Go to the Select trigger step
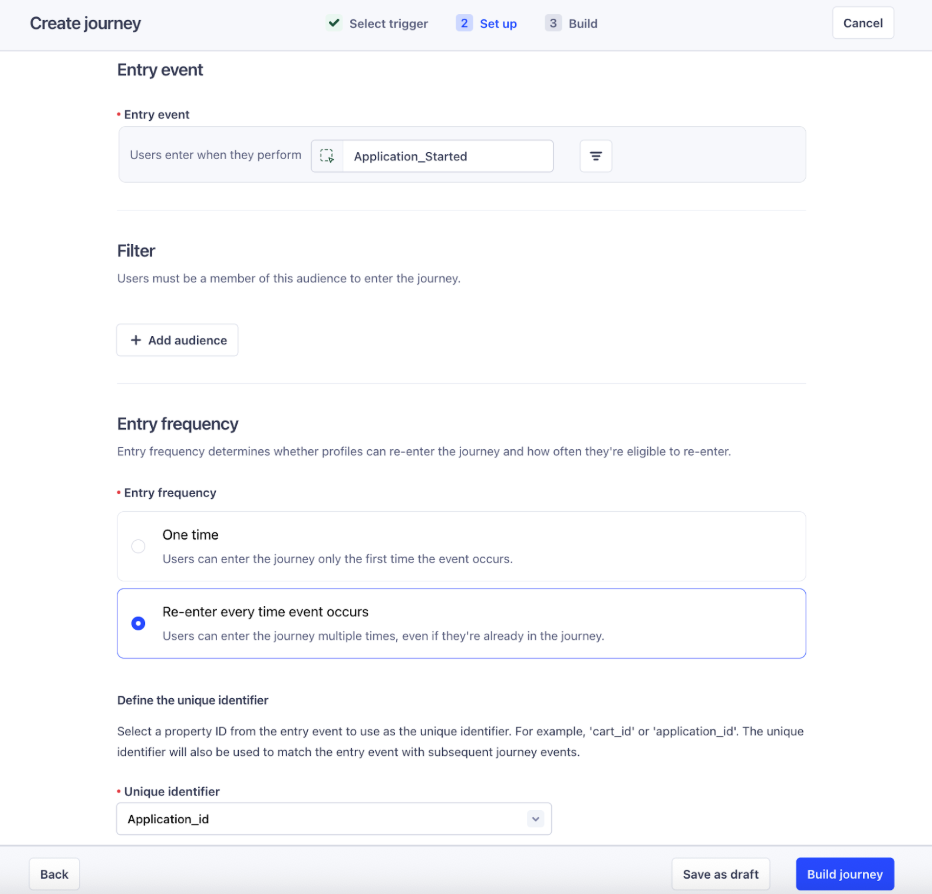The width and height of the screenshot is (932, 894). [x=388, y=23]
